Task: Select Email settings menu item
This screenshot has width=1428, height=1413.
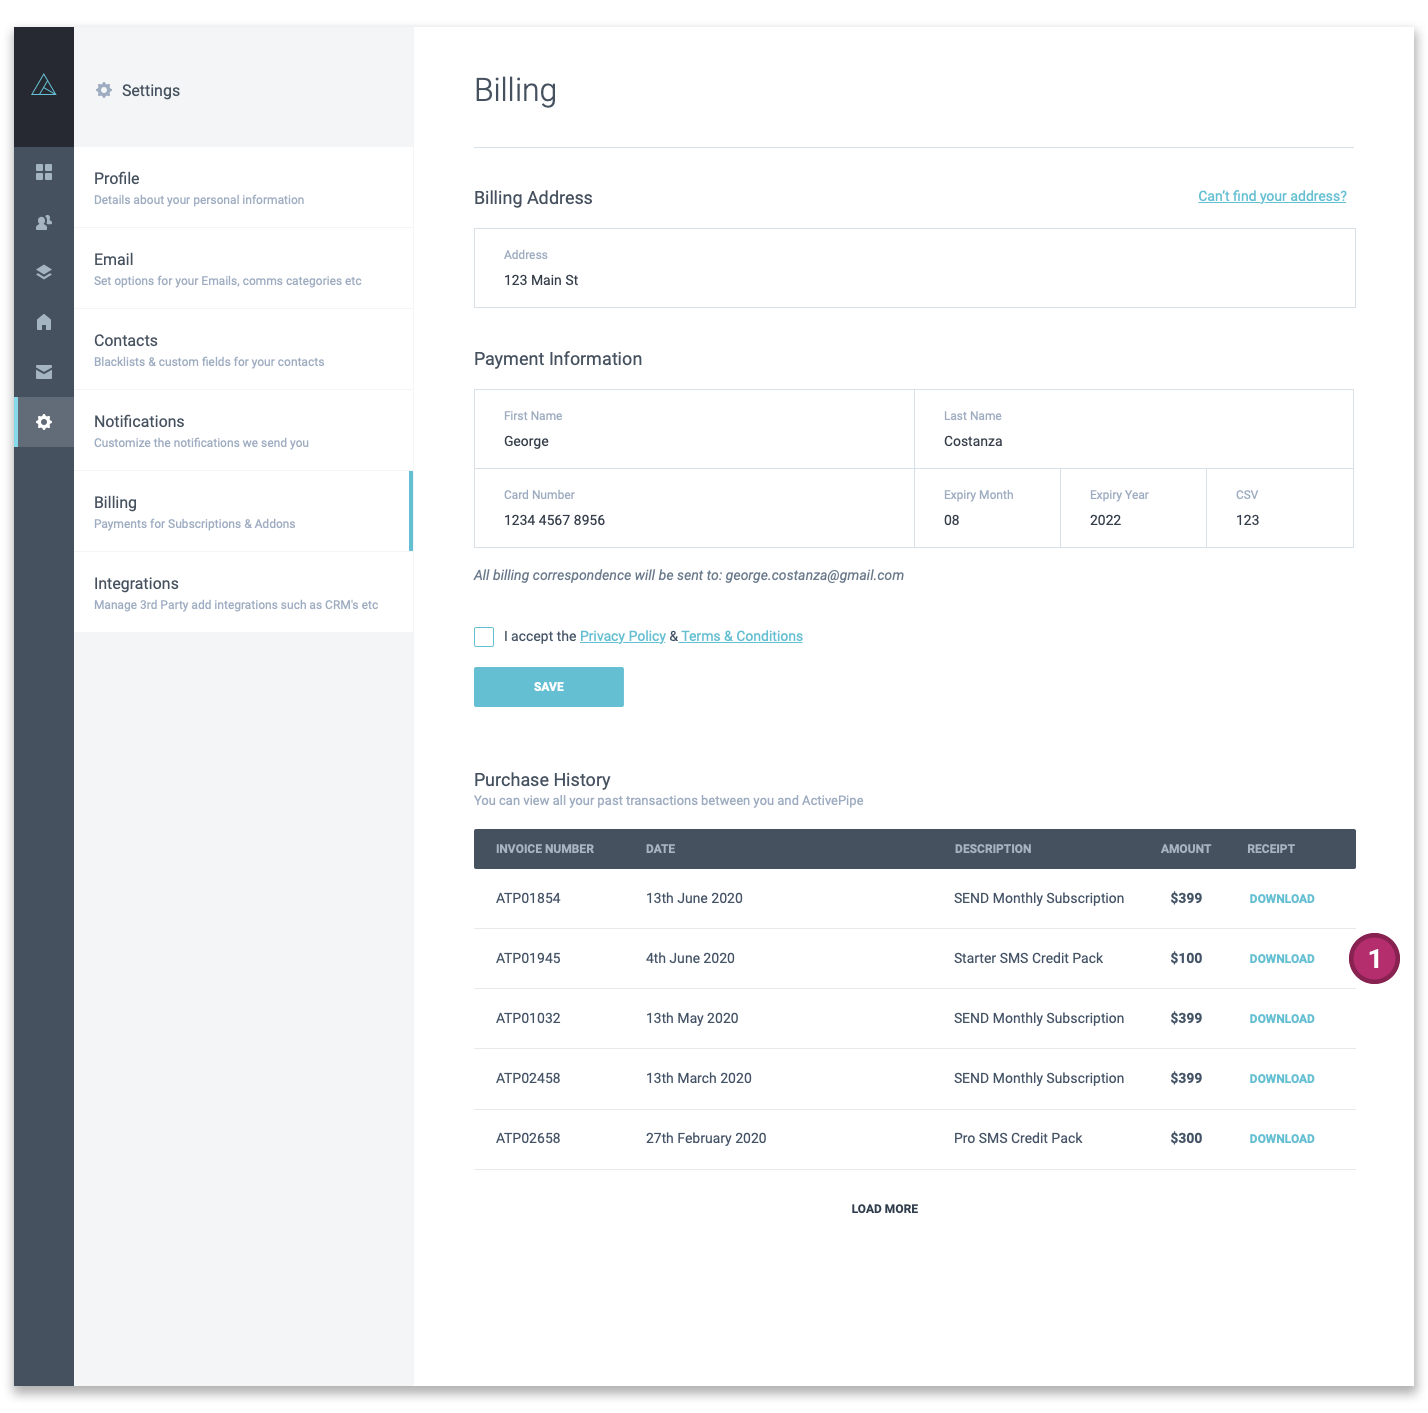Action: (243, 268)
